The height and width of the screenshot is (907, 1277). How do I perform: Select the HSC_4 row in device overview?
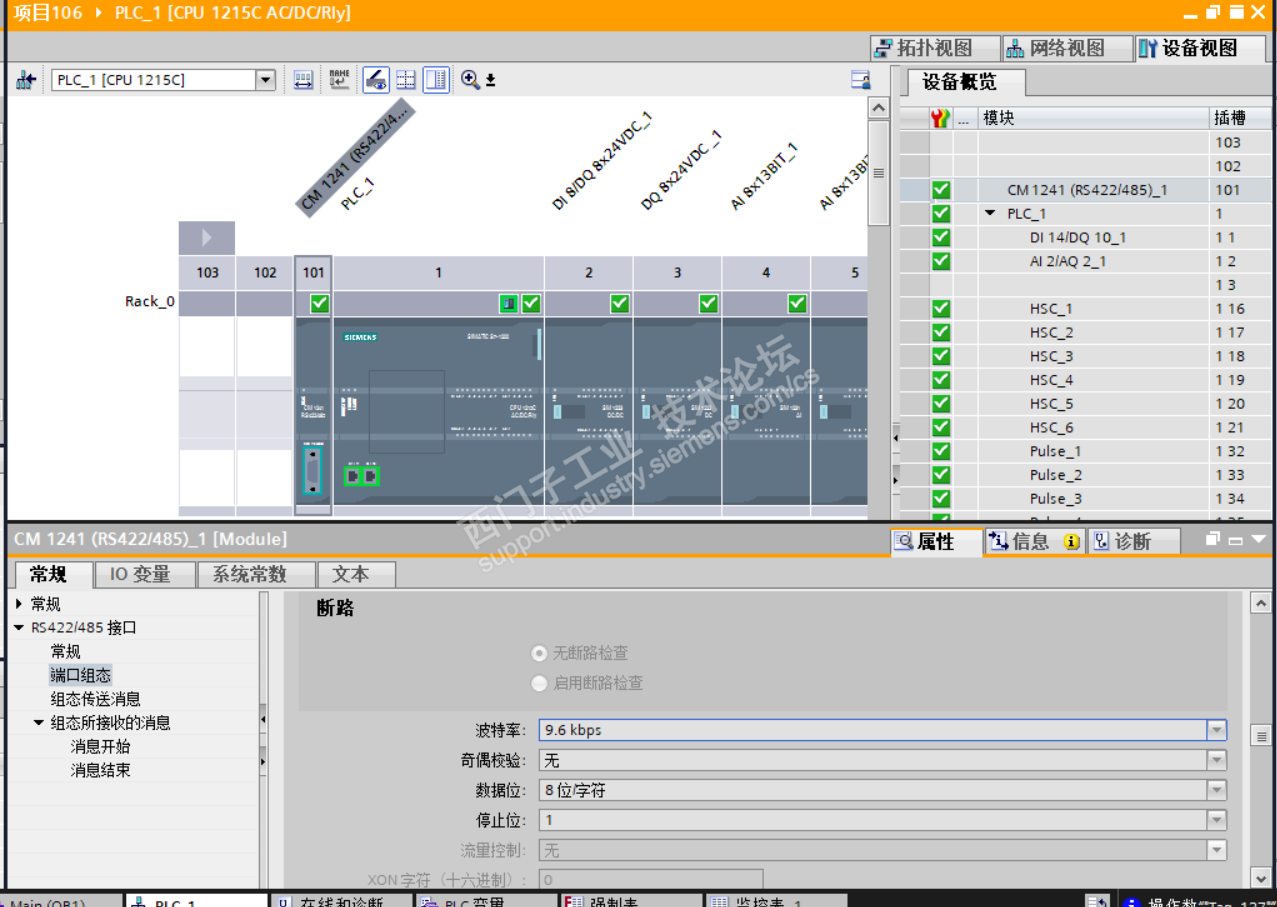pyautogui.click(x=1087, y=380)
